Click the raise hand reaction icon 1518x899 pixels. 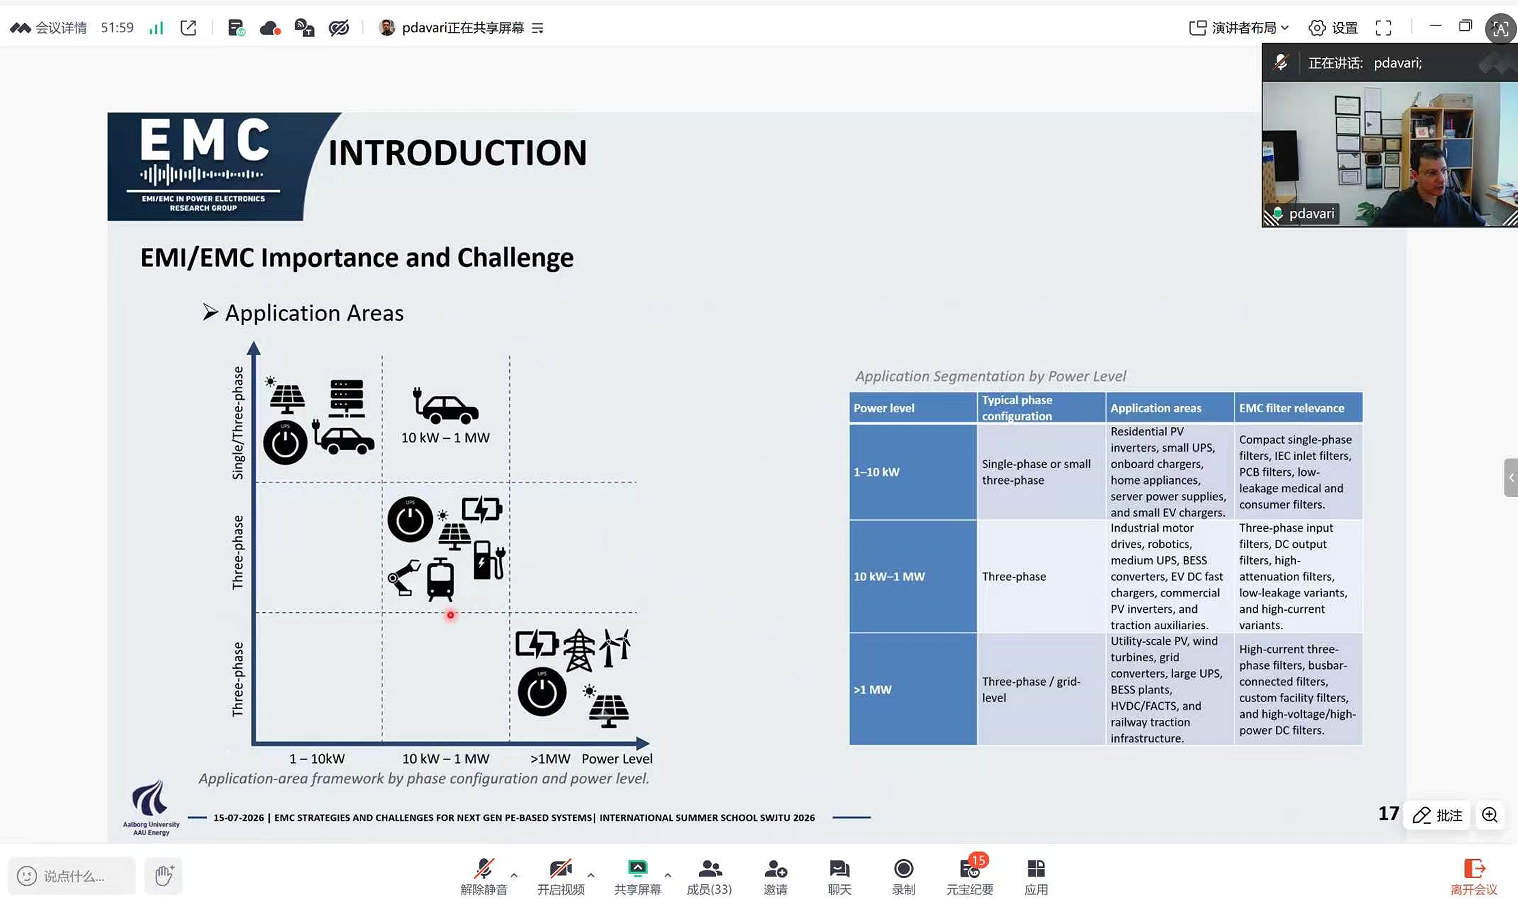coord(164,876)
